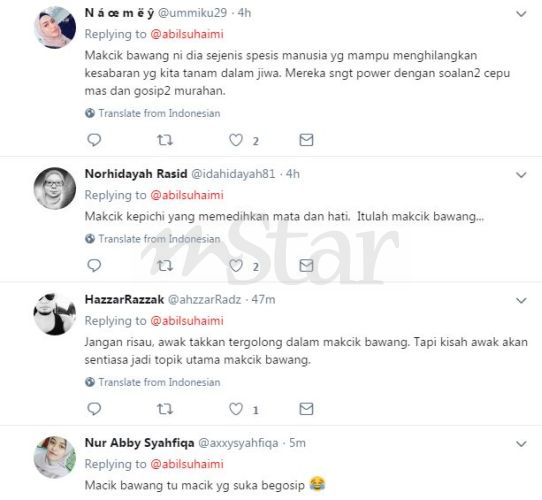Retweet HazzarRazzak's tweet
542x500 pixels.
pos(165,409)
